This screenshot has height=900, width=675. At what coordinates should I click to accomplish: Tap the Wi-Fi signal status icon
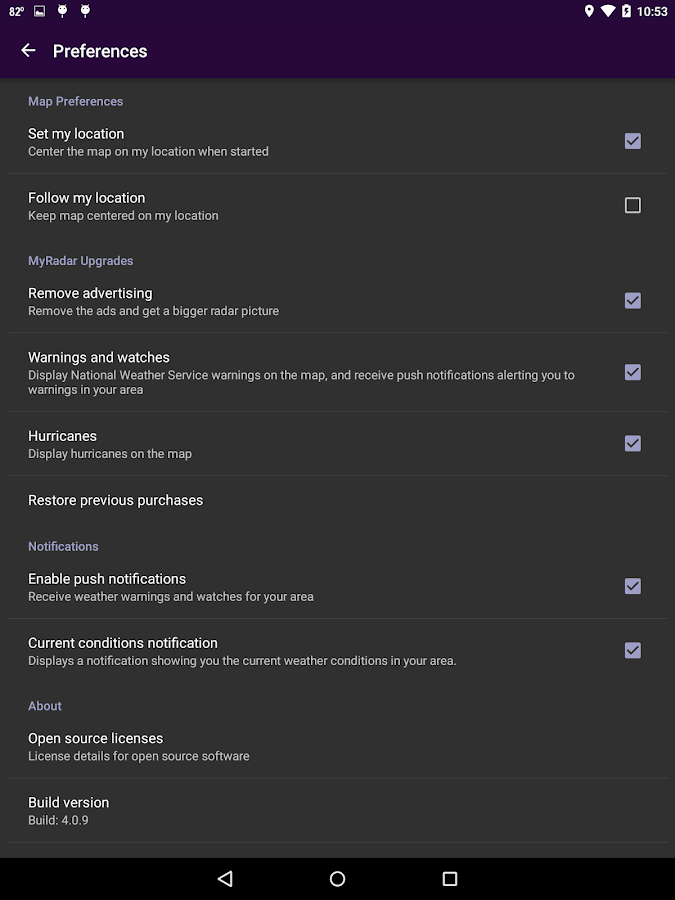[x=608, y=11]
